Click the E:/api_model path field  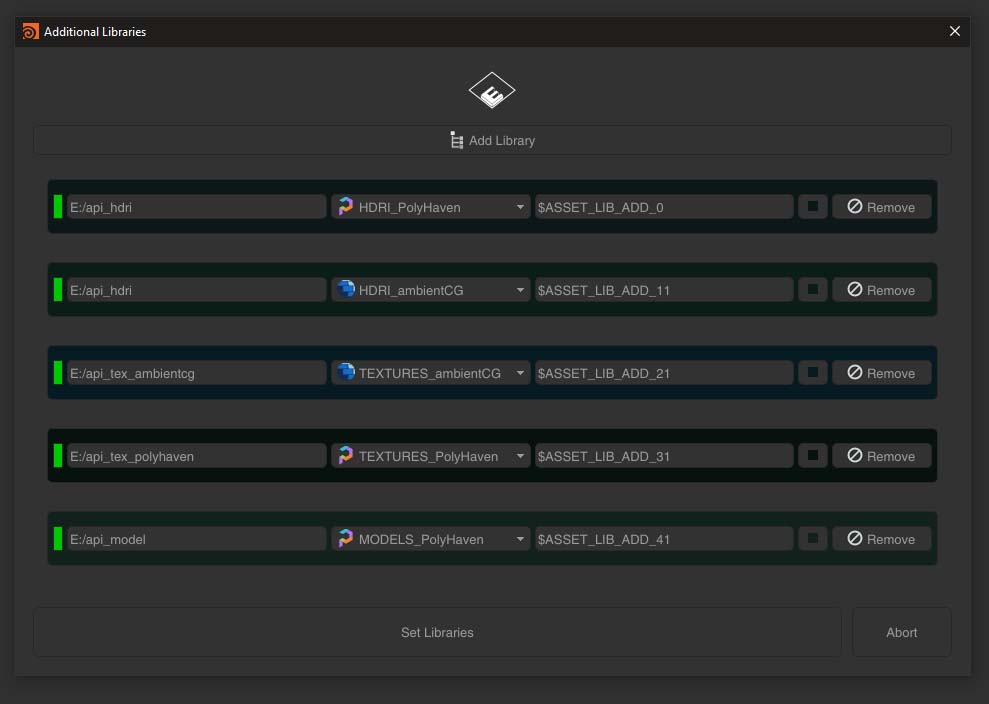coord(196,539)
